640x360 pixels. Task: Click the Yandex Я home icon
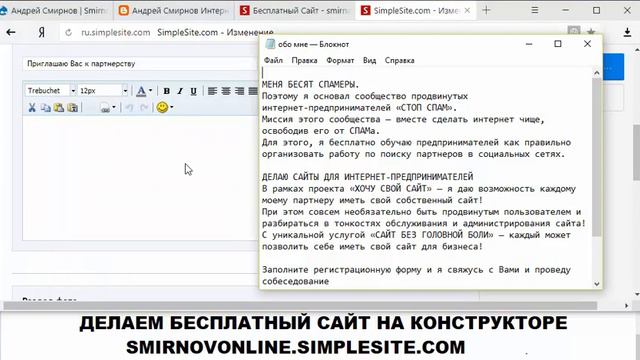coord(42,32)
